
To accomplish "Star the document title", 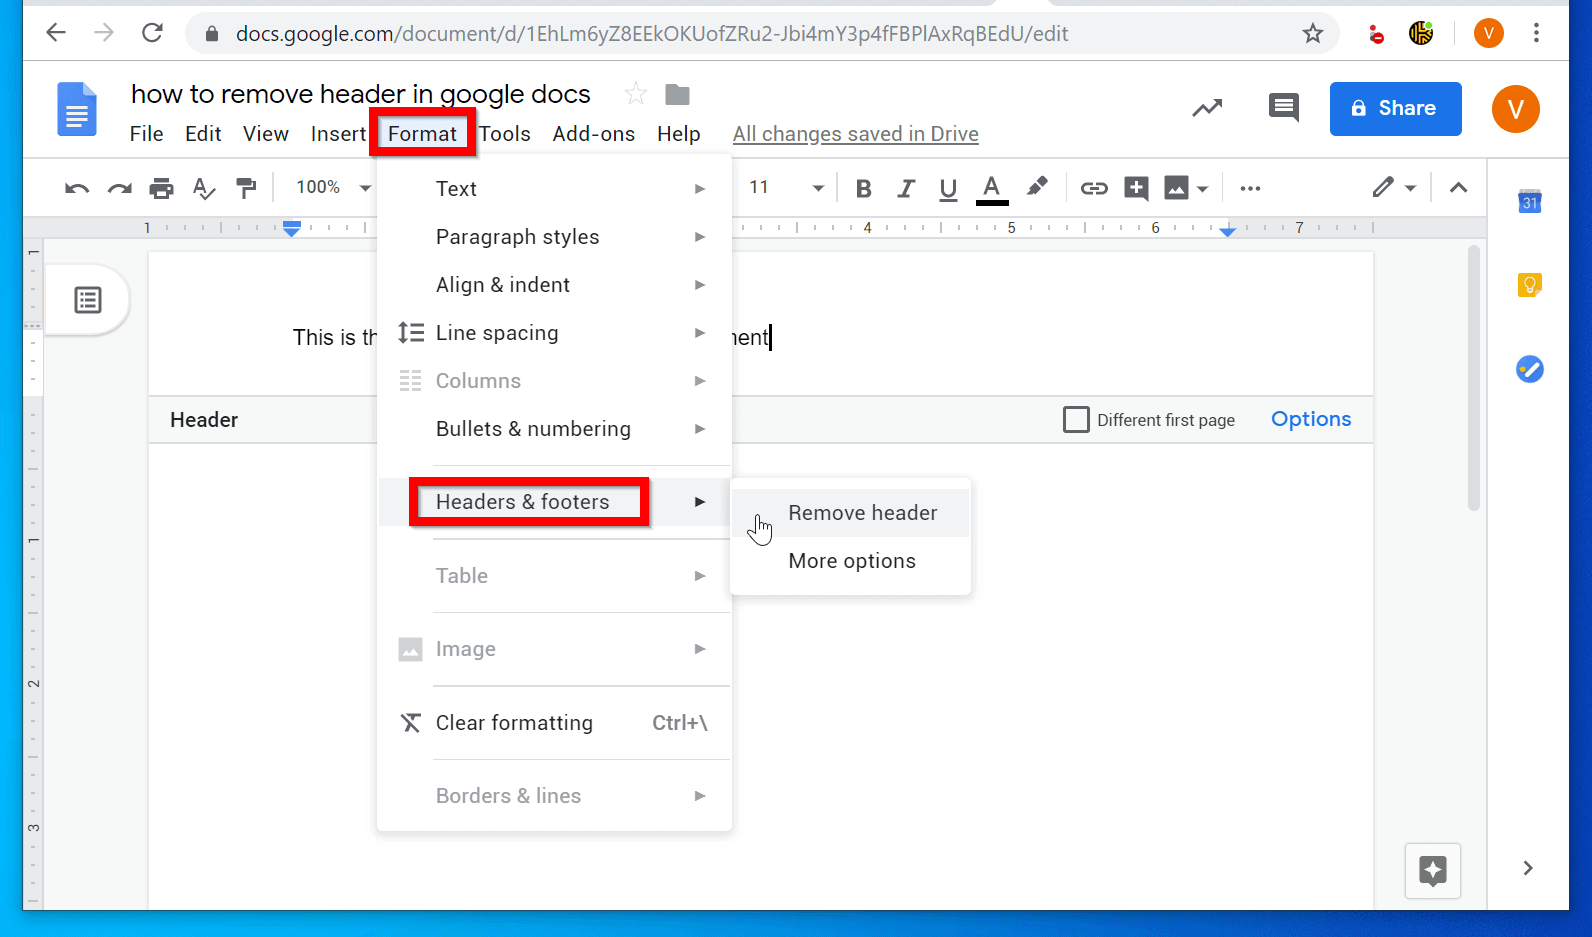I will (x=635, y=94).
